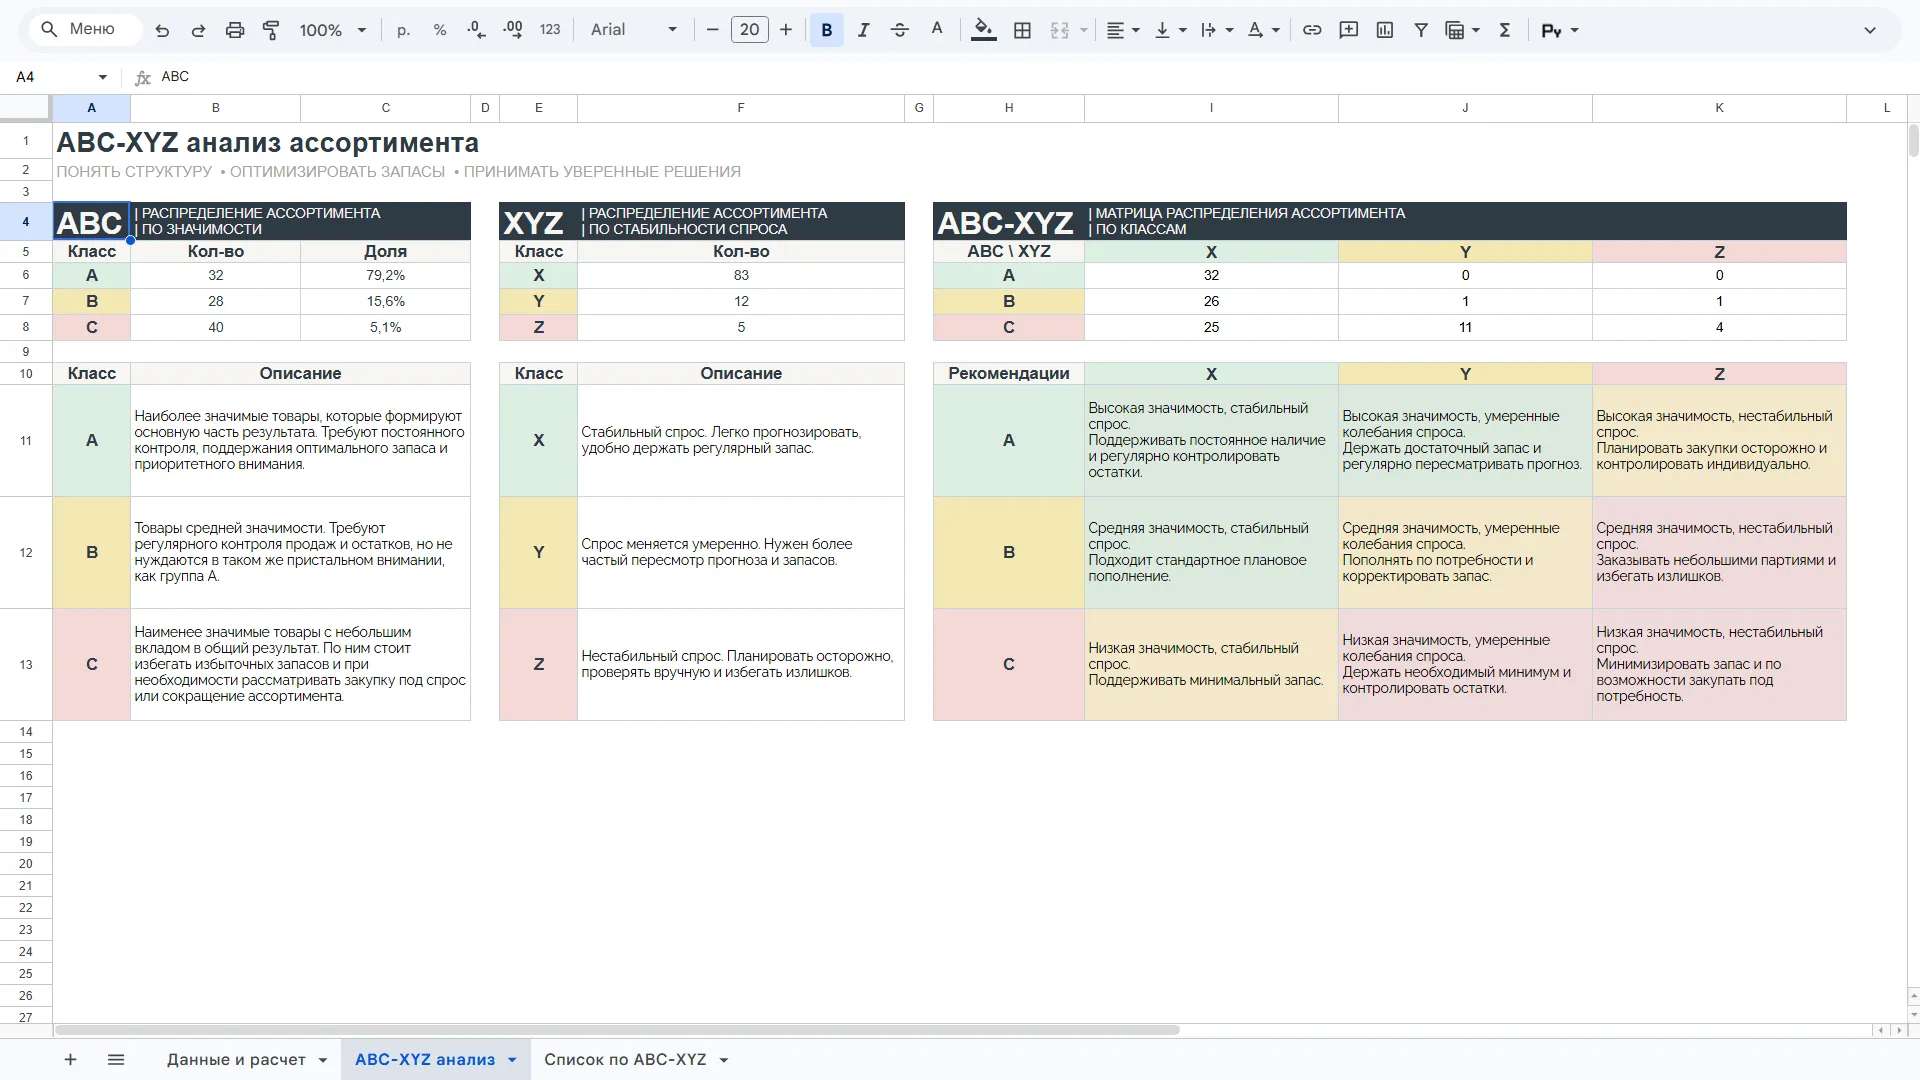Open the all sheets list
Image resolution: width=1920 pixels, height=1080 pixels.
pyautogui.click(x=116, y=1059)
